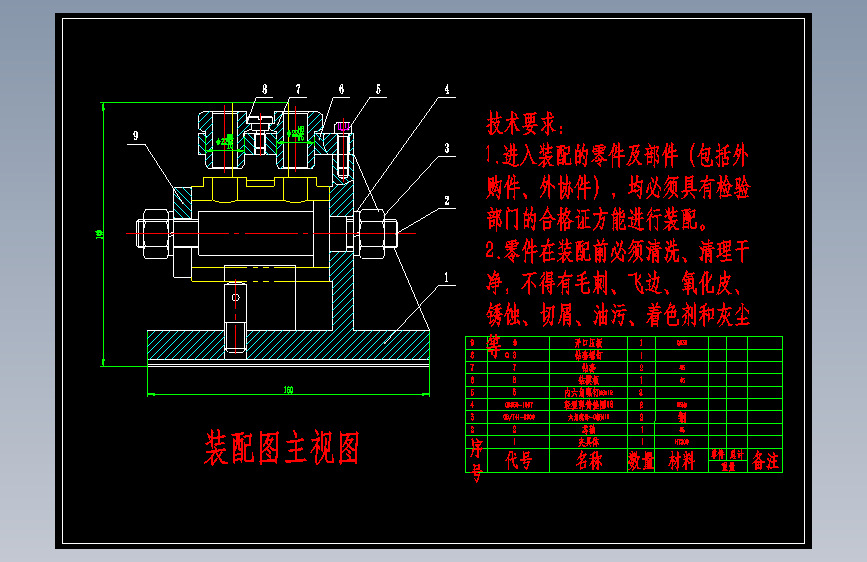Screen dimensions: 867x562
Task: Click the 夹具体 part name cell
Action: (589, 442)
